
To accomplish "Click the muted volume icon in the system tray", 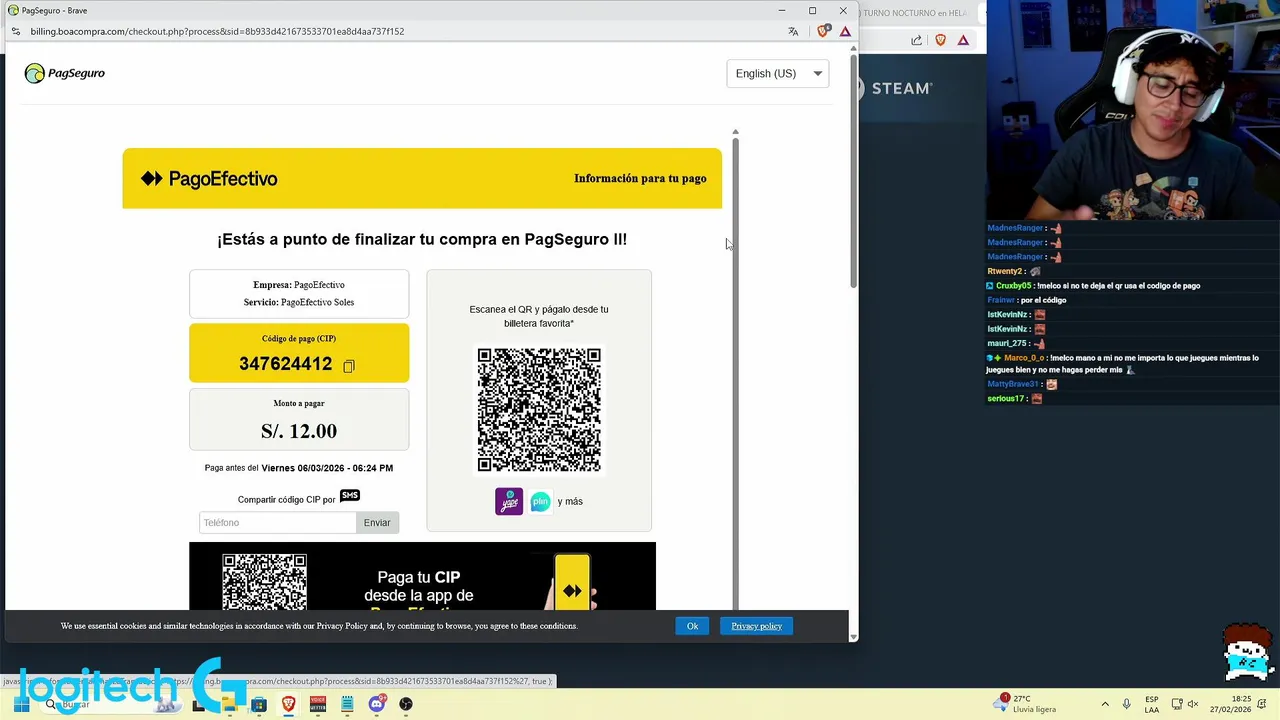I will (1192, 704).
